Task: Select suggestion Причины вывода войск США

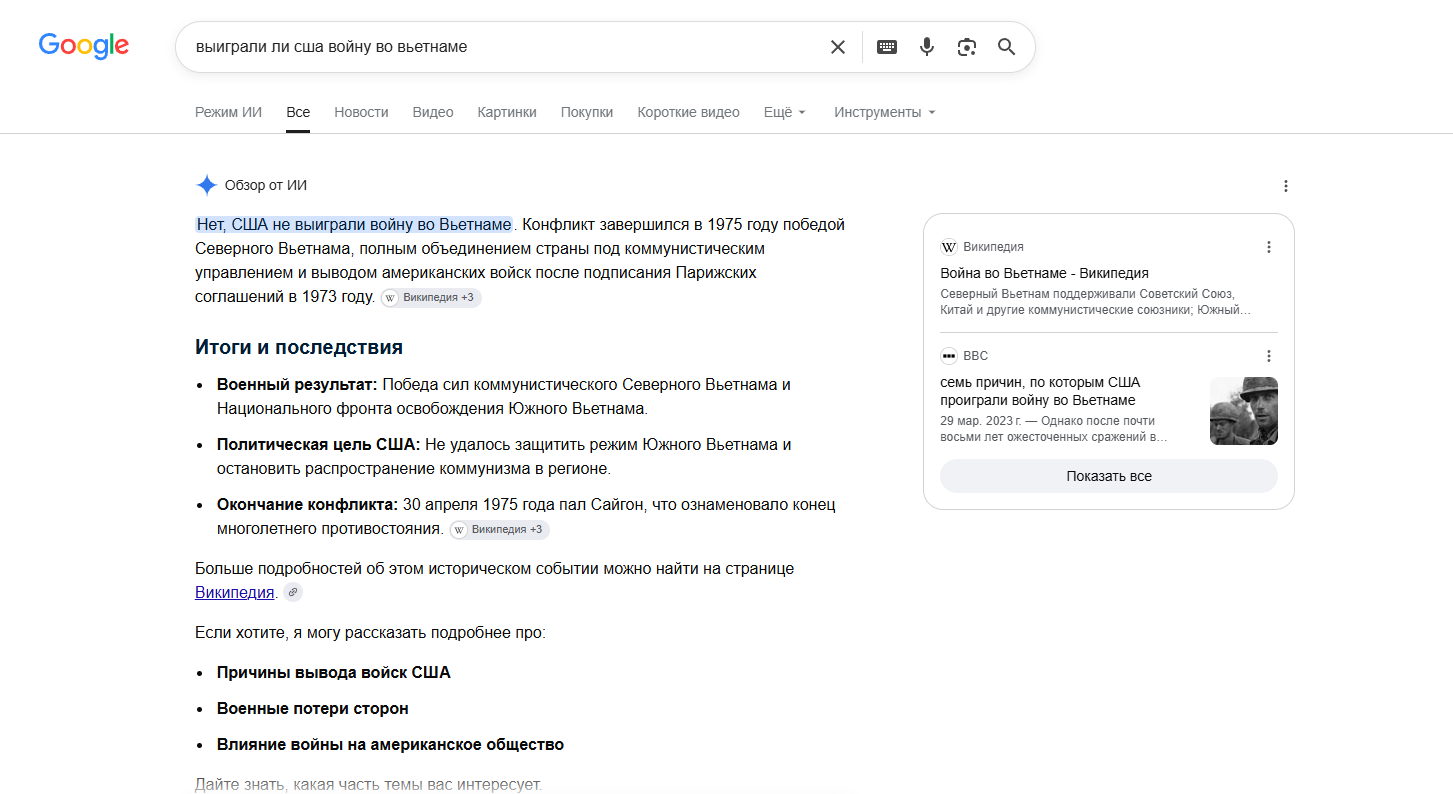Action: (x=334, y=672)
